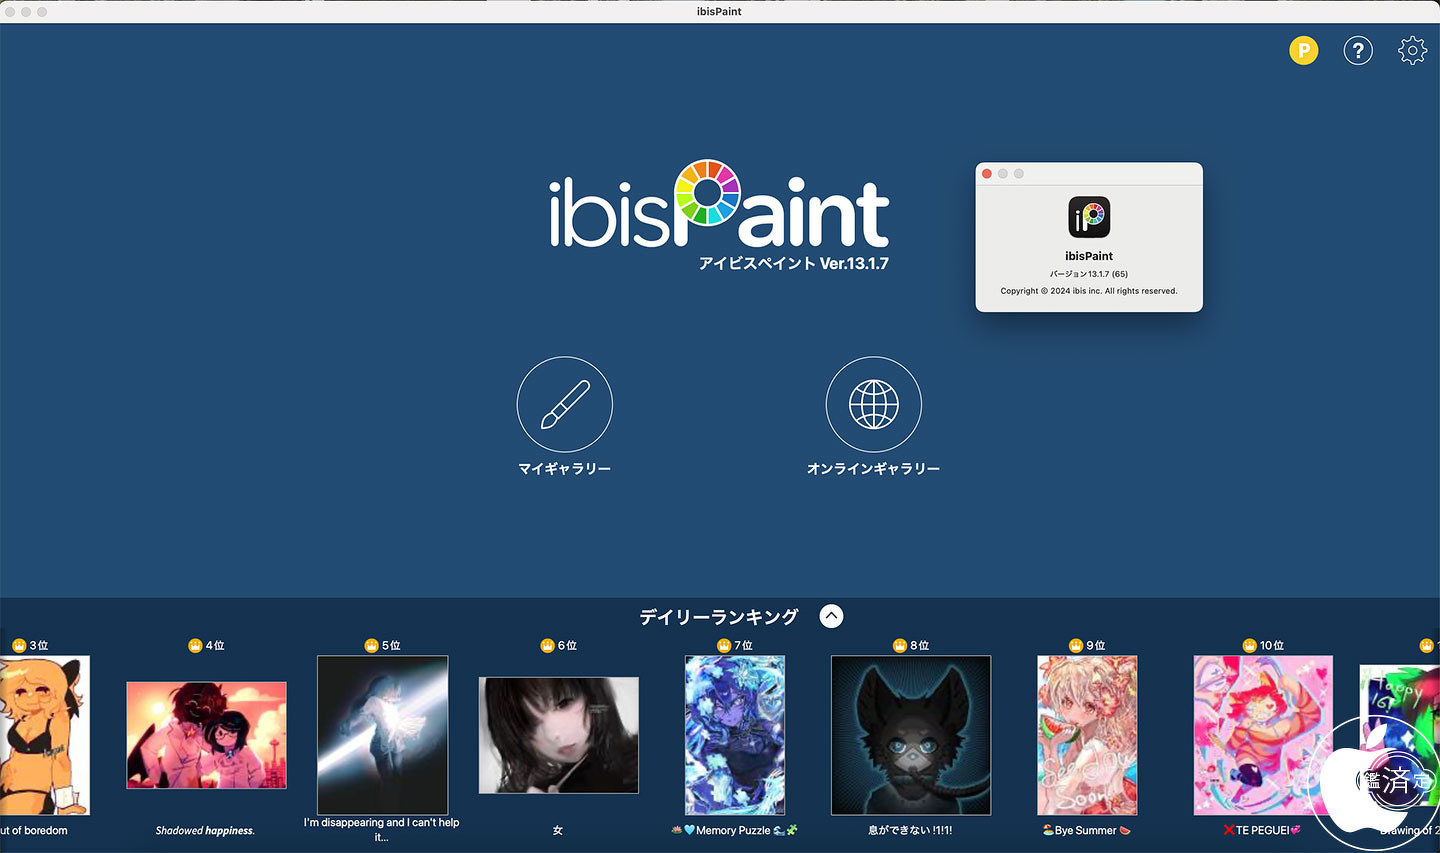This screenshot has width=1440, height=853.
Task: Click the yellow P premium icon
Action: coord(1304,50)
